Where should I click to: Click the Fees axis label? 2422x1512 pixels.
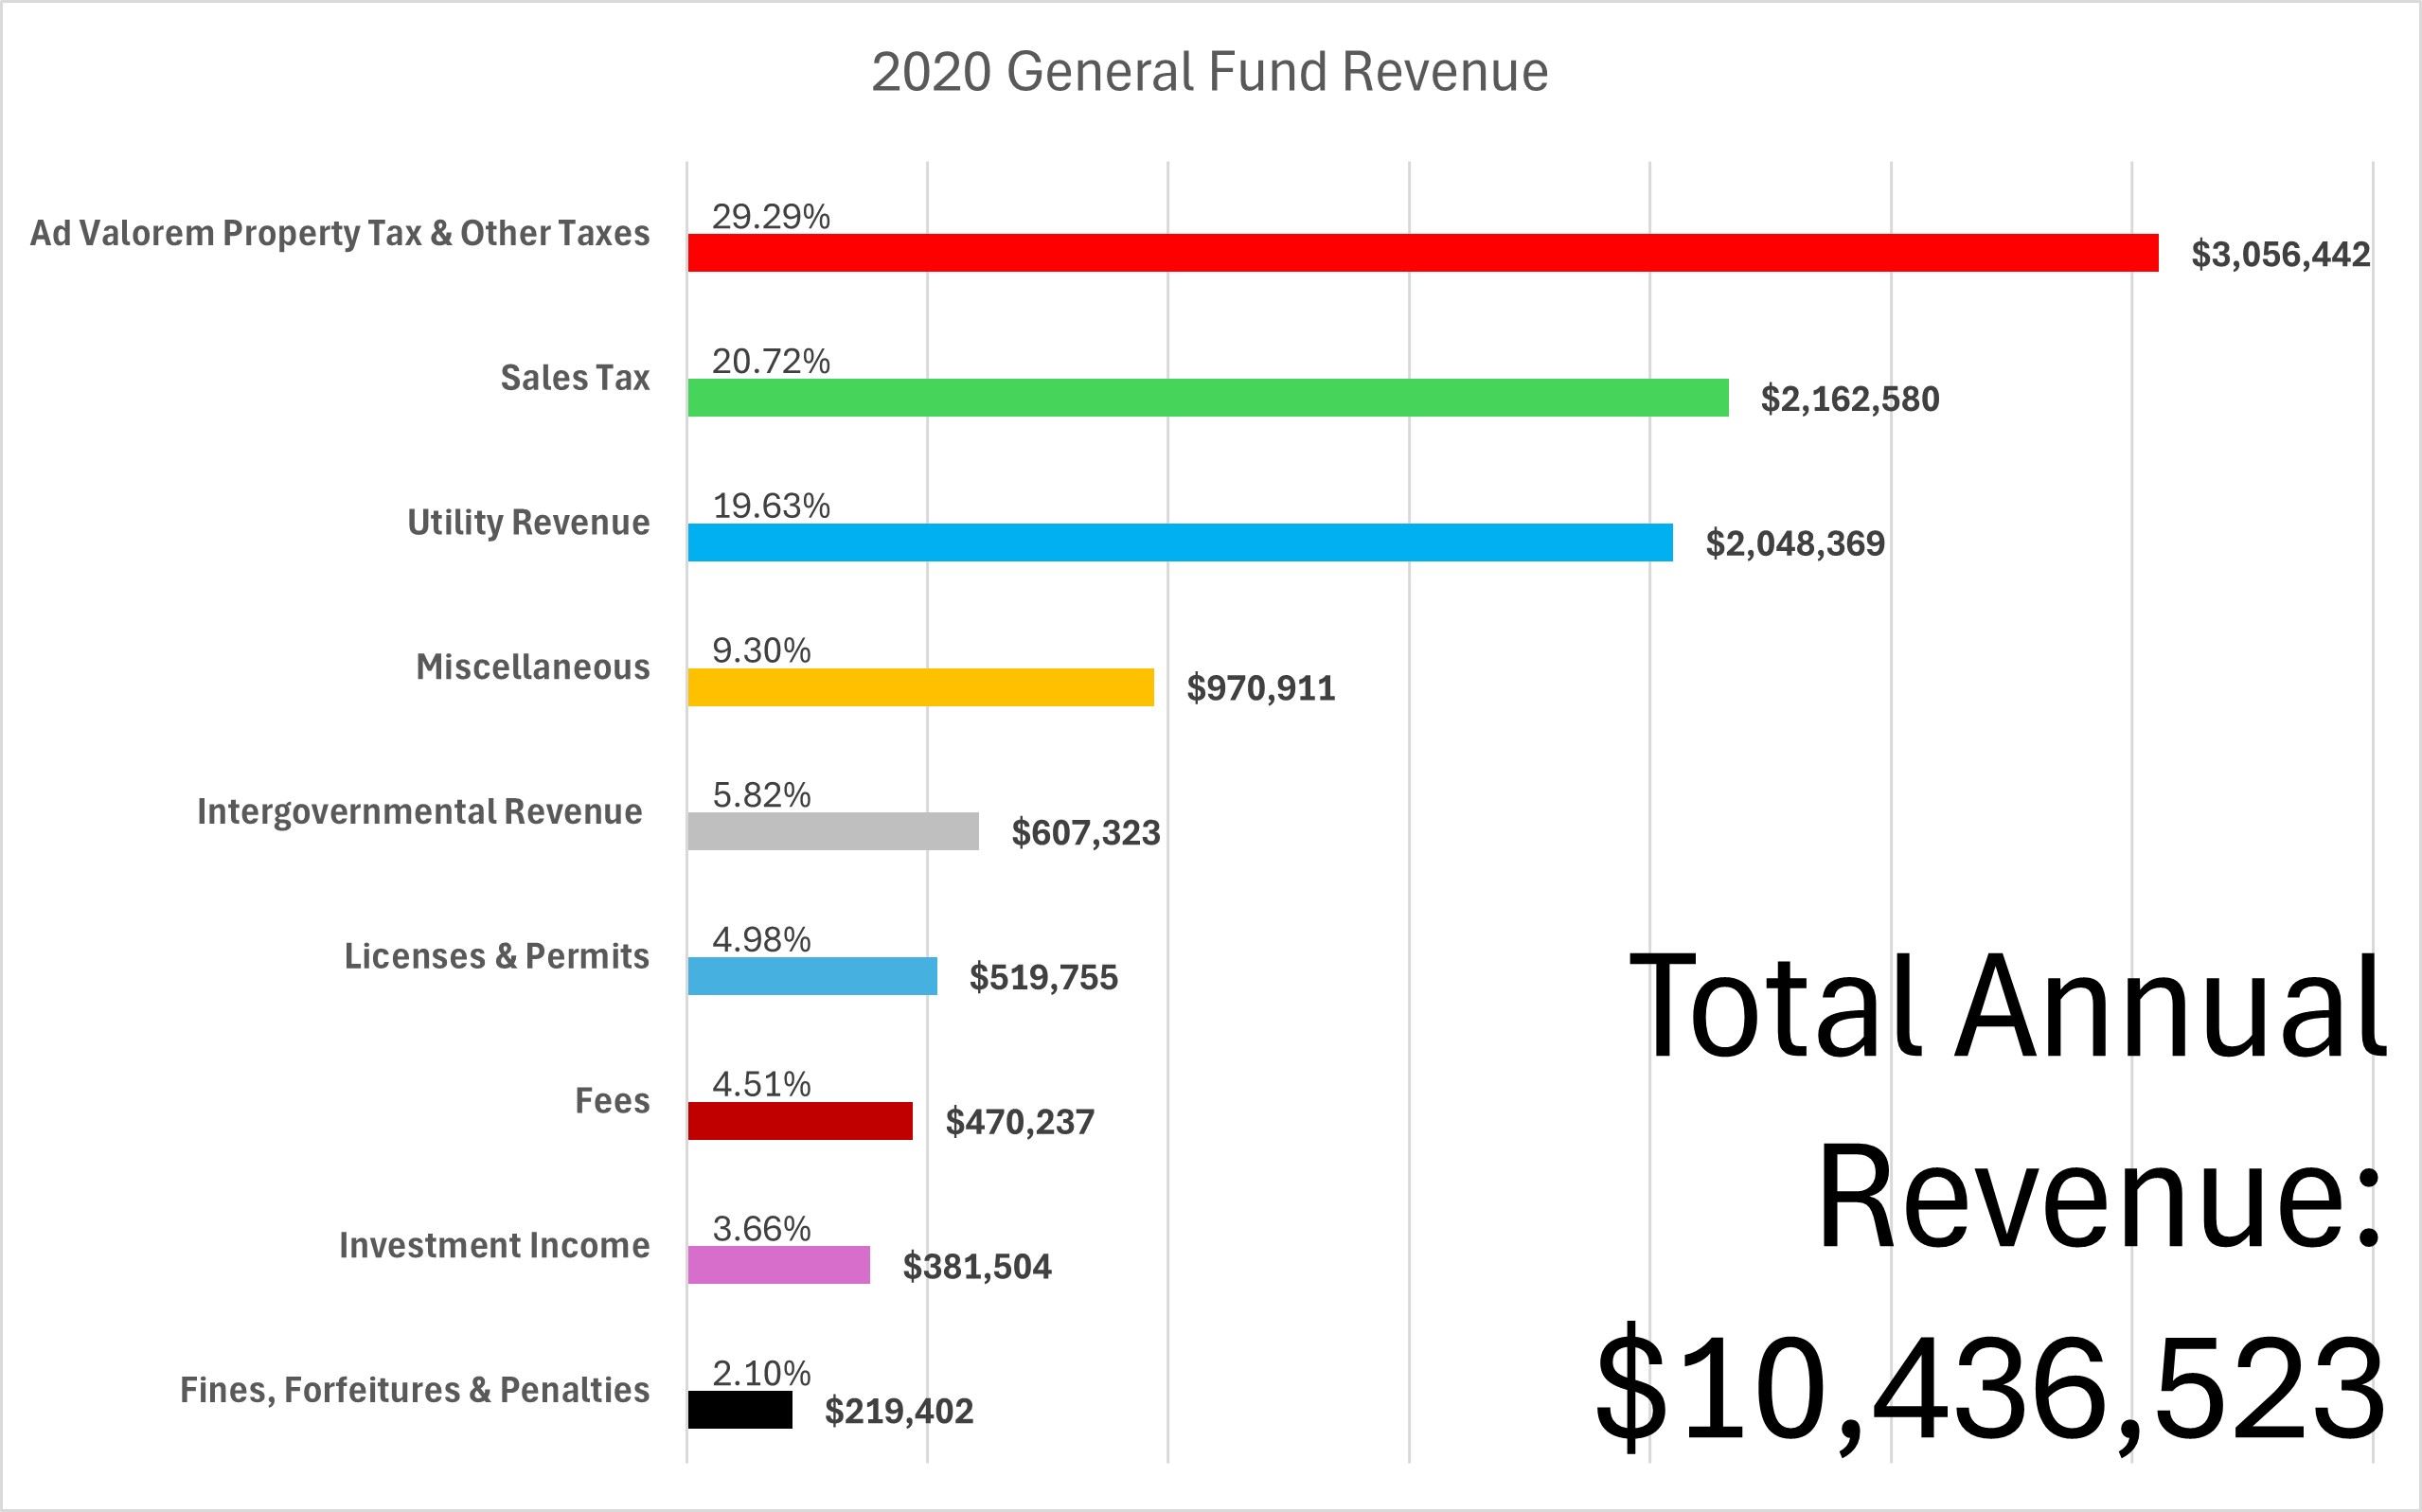[612, 1101]
